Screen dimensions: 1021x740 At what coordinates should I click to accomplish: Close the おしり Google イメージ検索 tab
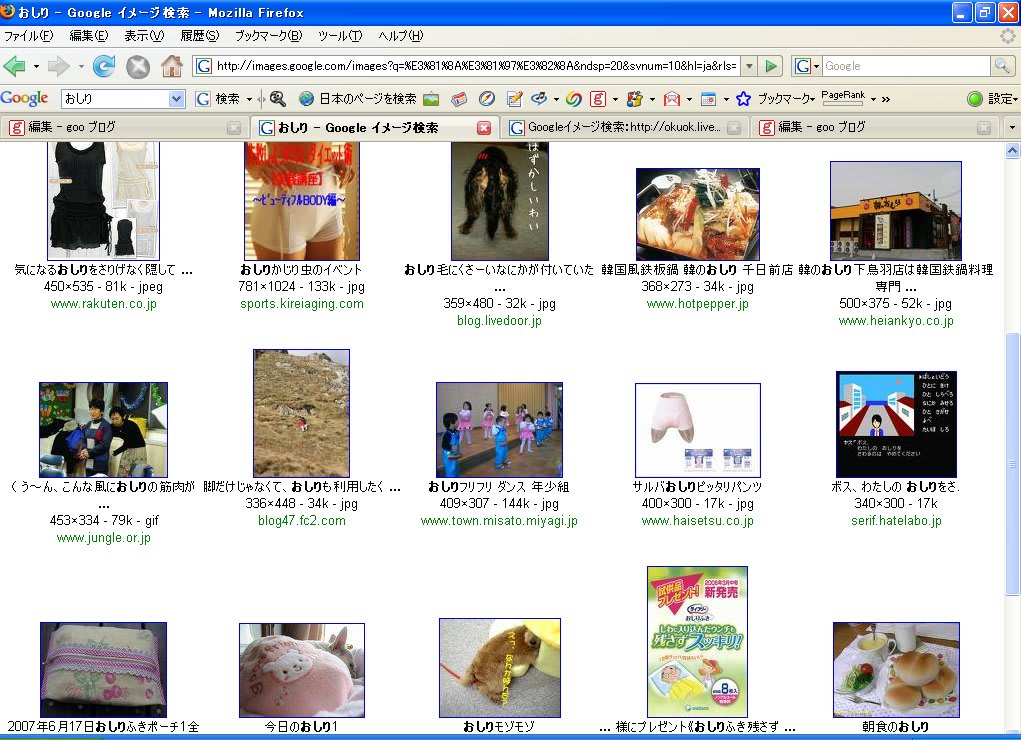tap(484, 128)
